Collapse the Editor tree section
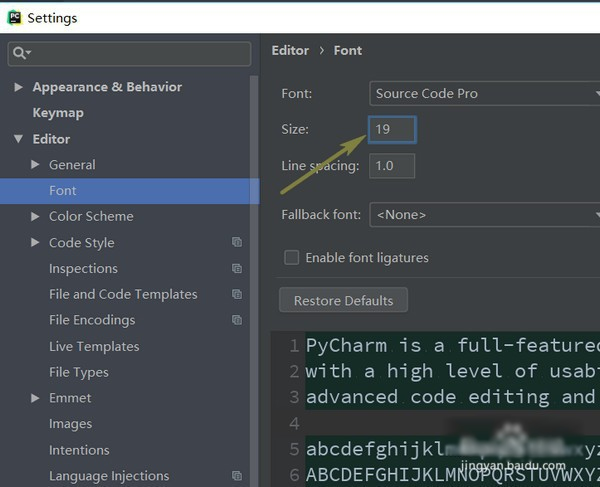 [x=18, y=139]
